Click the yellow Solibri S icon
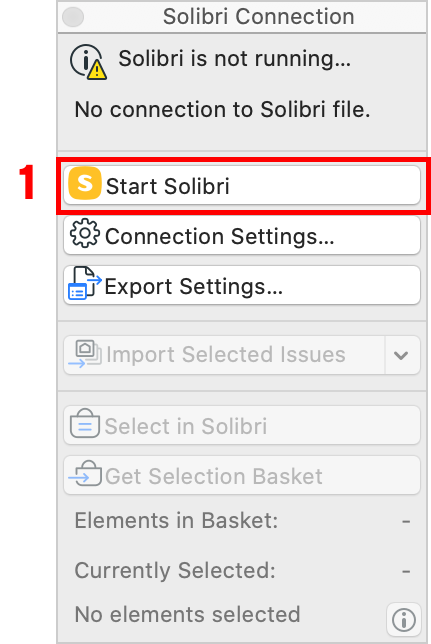The width and height of the screenshot is (431, 644). coord(85,183)
